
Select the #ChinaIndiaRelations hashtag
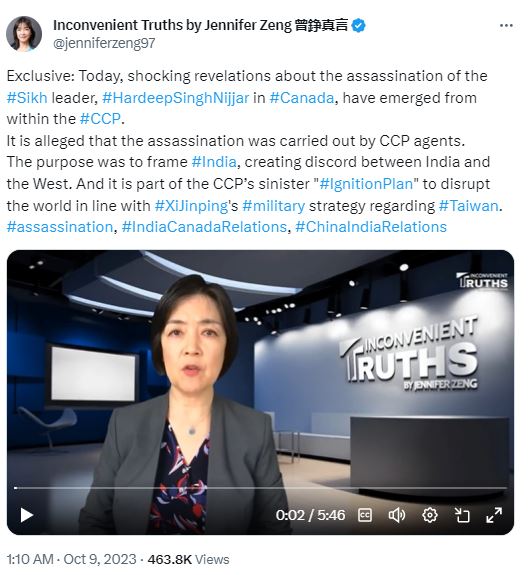[371, 227]
